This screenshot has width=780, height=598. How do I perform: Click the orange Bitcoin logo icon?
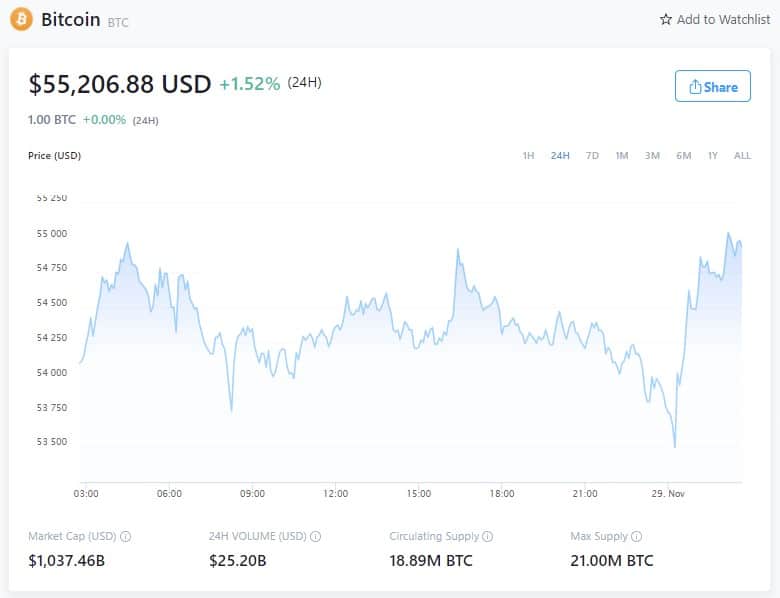[x=21, y=19]
